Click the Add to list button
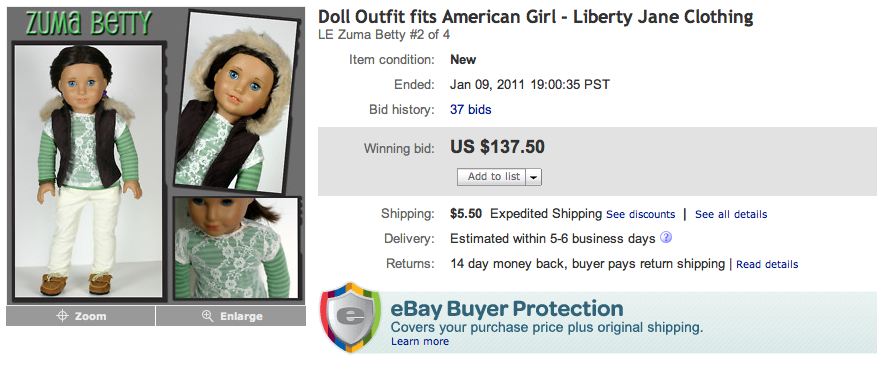Viewport: 887px width, 367px height. [x=492, y=177]
